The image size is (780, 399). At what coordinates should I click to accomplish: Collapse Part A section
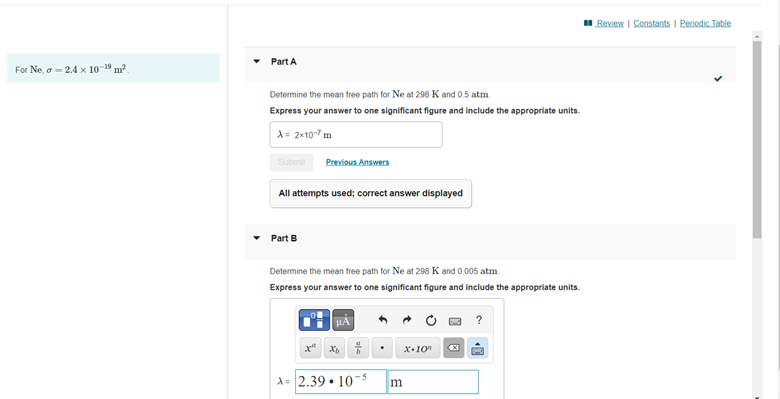(x=257, y=62)
